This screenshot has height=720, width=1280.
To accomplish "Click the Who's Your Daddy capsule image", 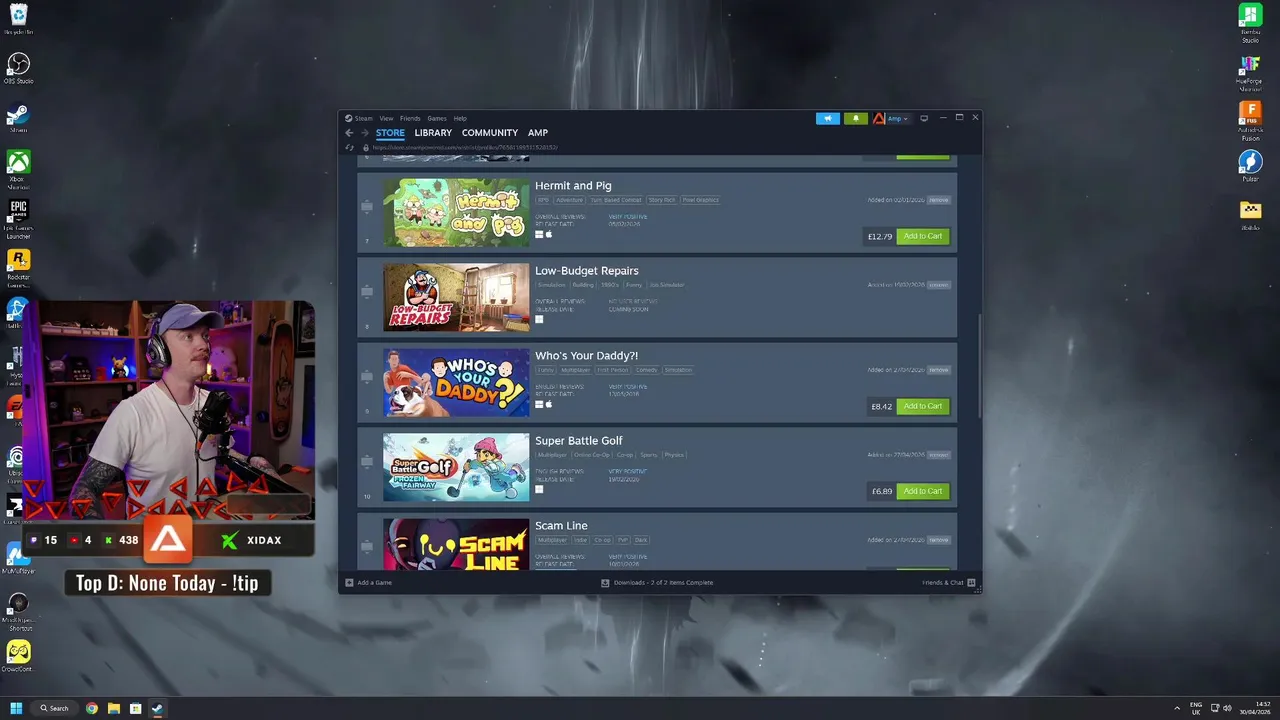I will [456, 382].
